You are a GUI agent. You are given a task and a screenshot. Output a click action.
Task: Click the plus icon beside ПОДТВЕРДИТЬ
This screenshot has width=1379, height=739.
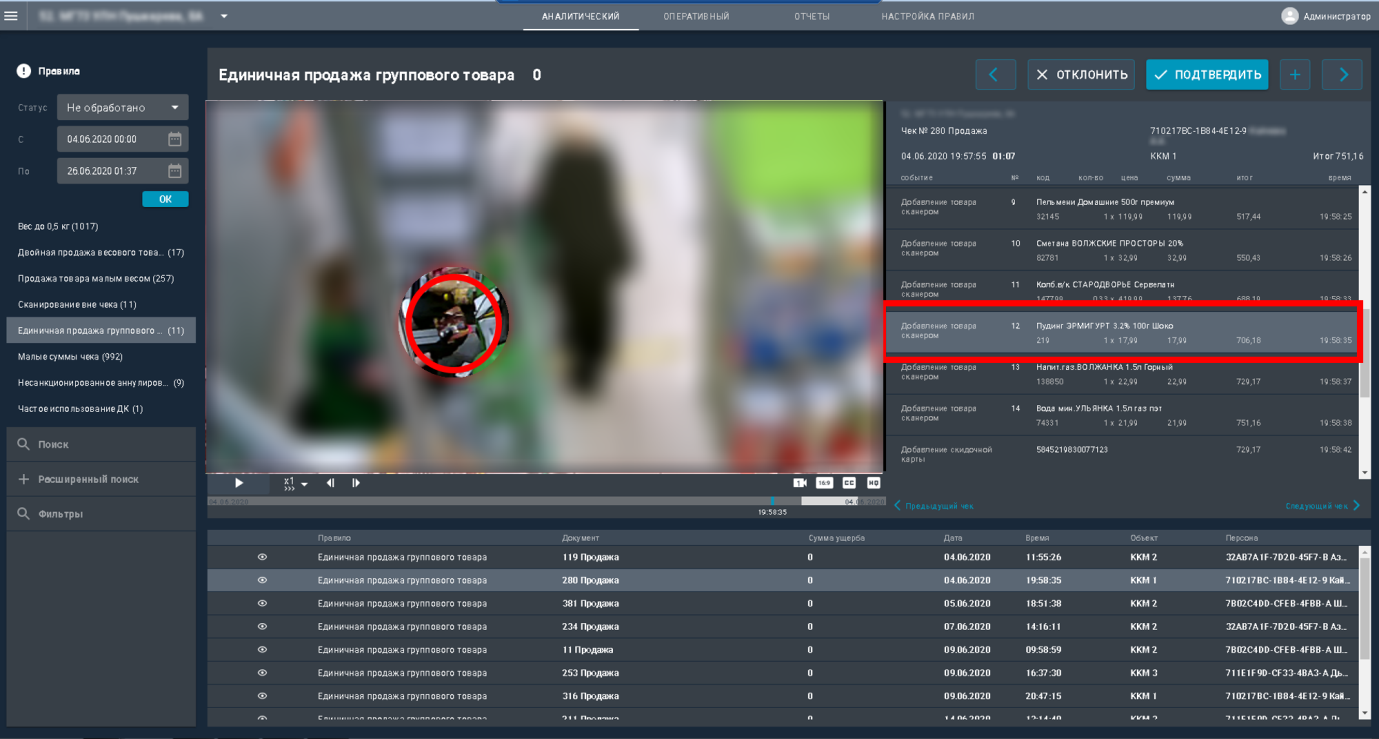[x=1295, y=75]
